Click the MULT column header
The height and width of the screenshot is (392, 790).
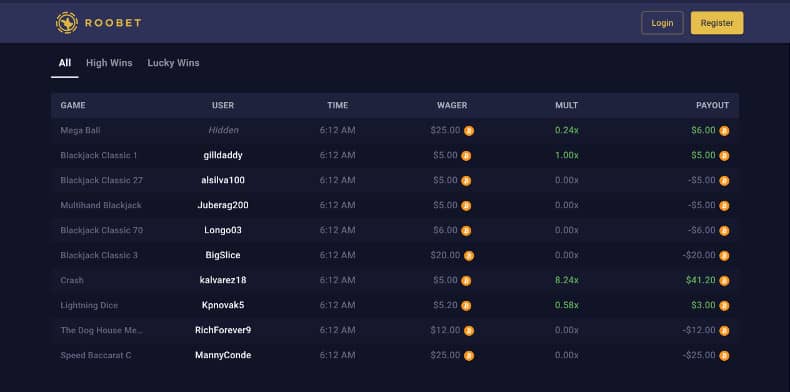[x=566, y=105]
